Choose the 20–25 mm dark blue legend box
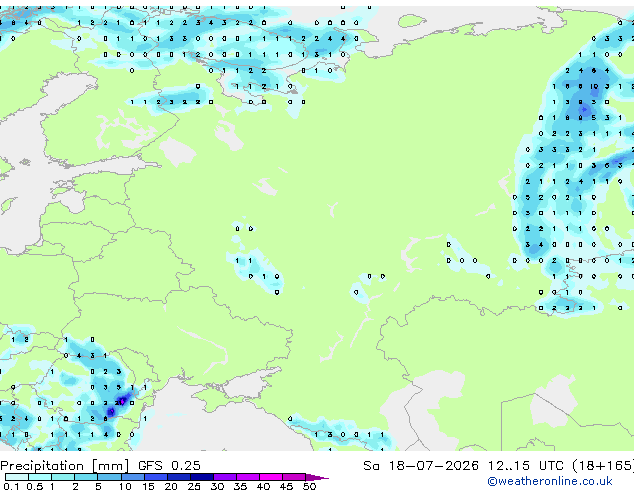 coord(179,477)
